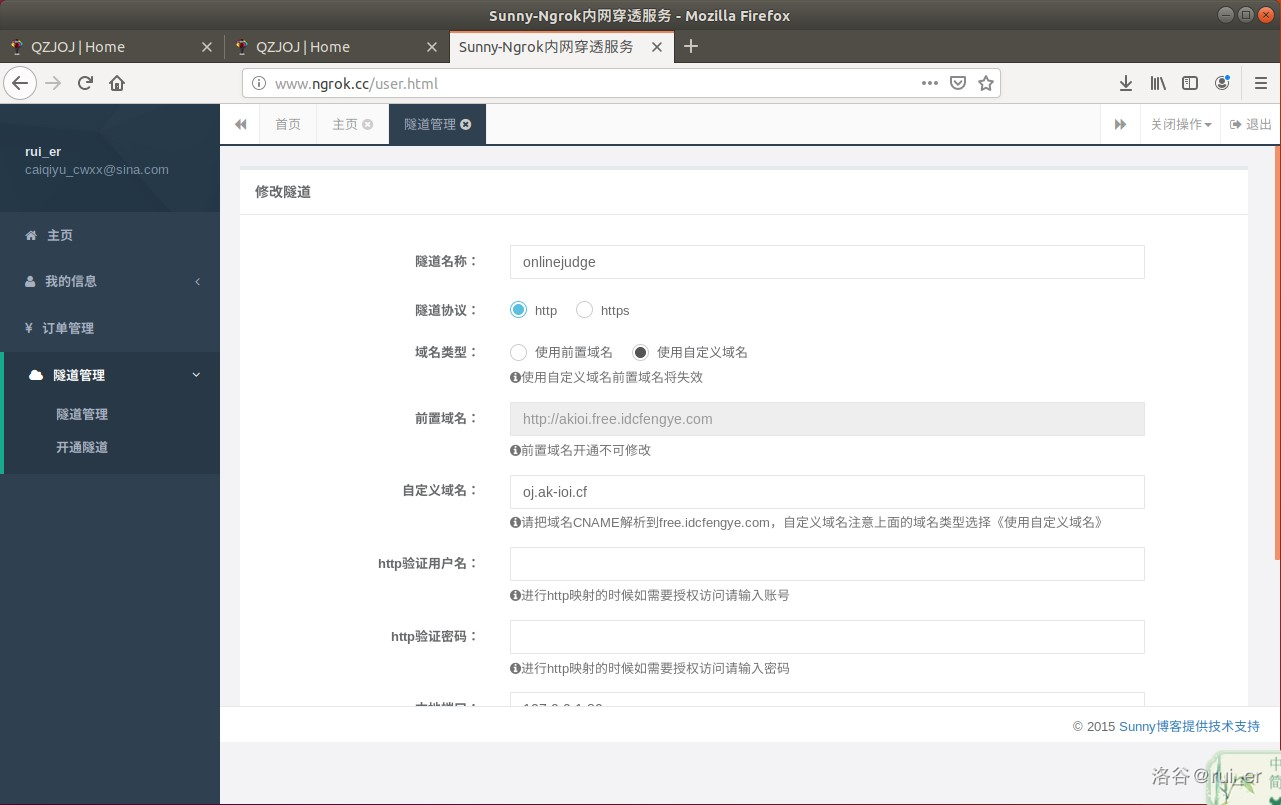Toggle the Firefox sidebar view icon
The image size is (1281, 805).
1190,83
